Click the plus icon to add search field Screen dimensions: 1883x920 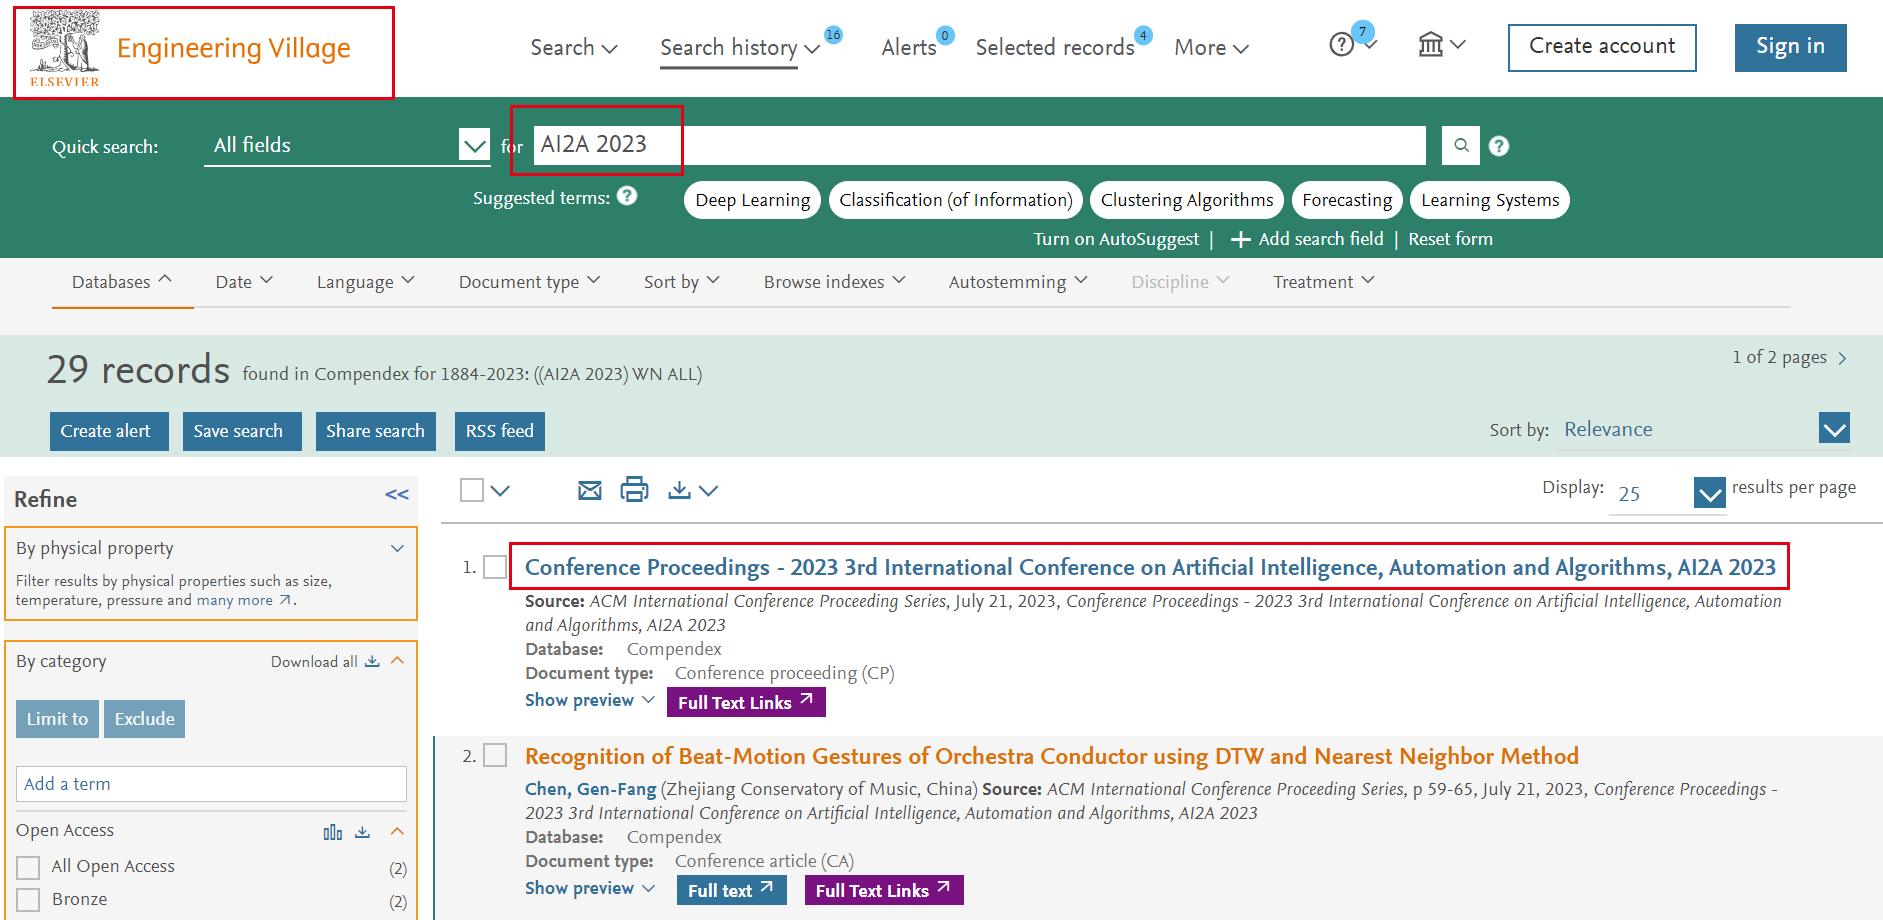(x=1241, y=240)
